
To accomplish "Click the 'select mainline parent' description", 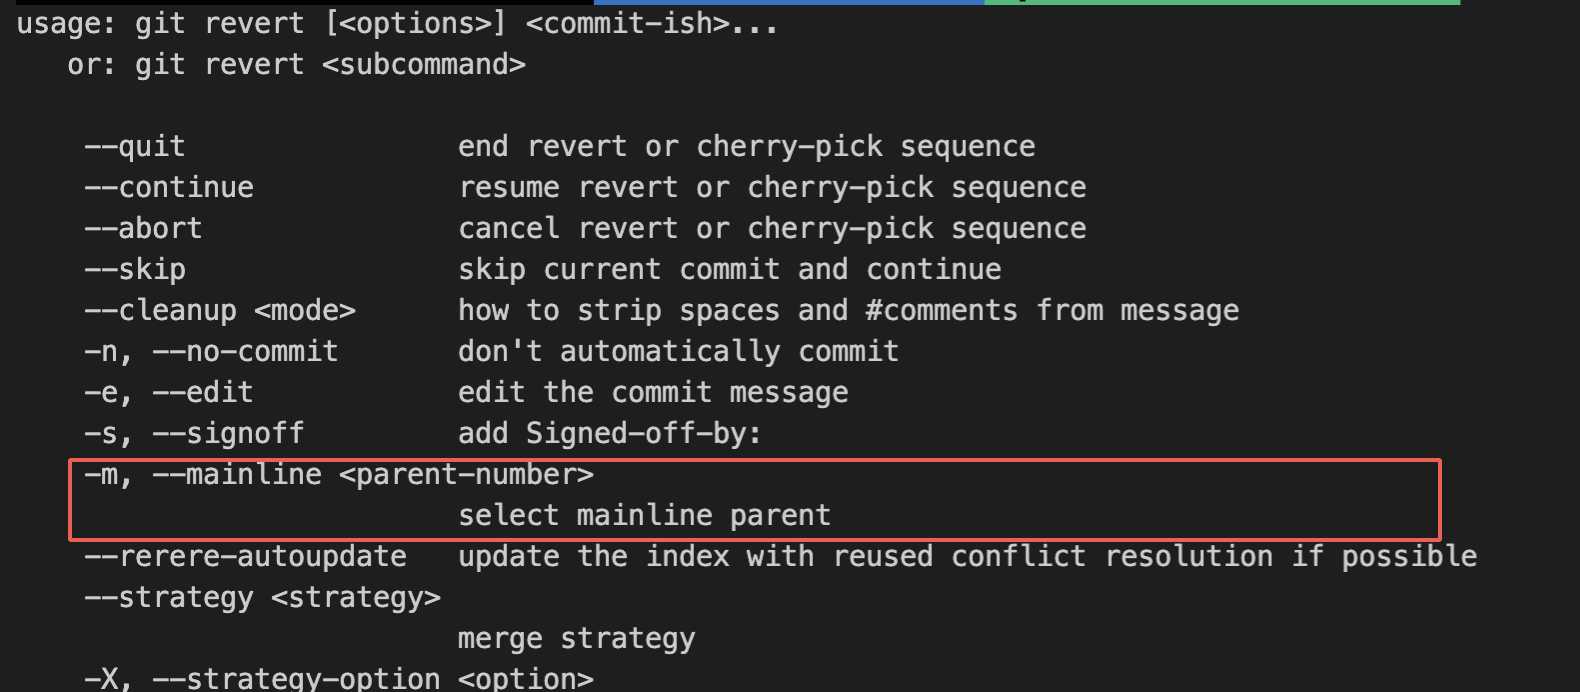I will pyautogui.click(x=644, y=516).
